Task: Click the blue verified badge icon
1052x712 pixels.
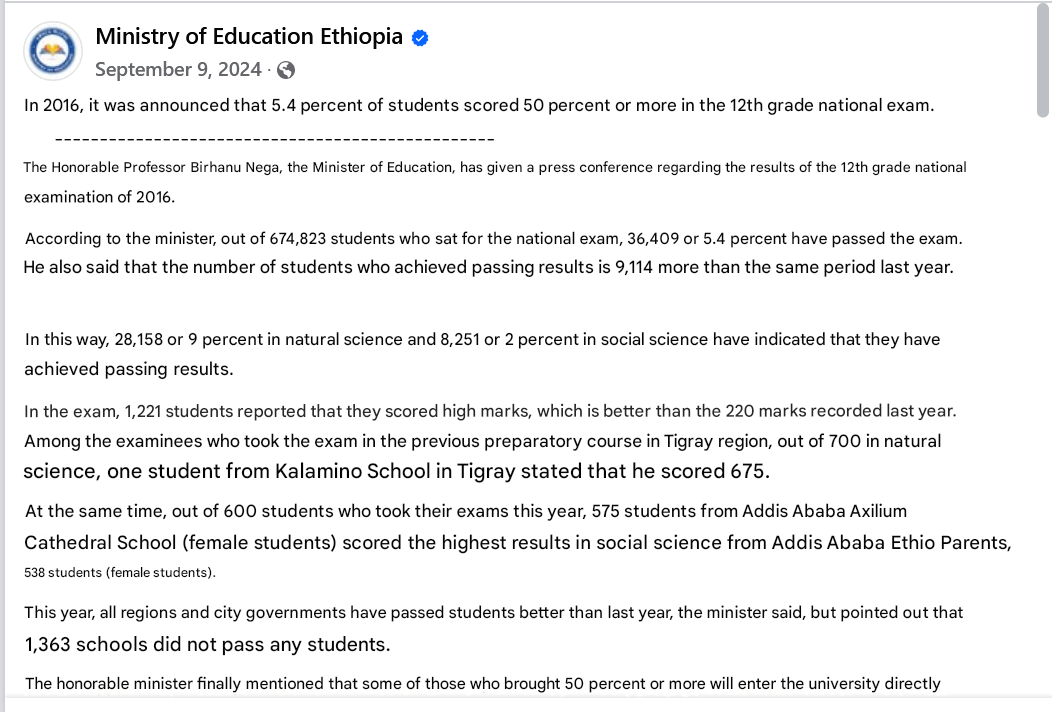Action: [420, 38]
